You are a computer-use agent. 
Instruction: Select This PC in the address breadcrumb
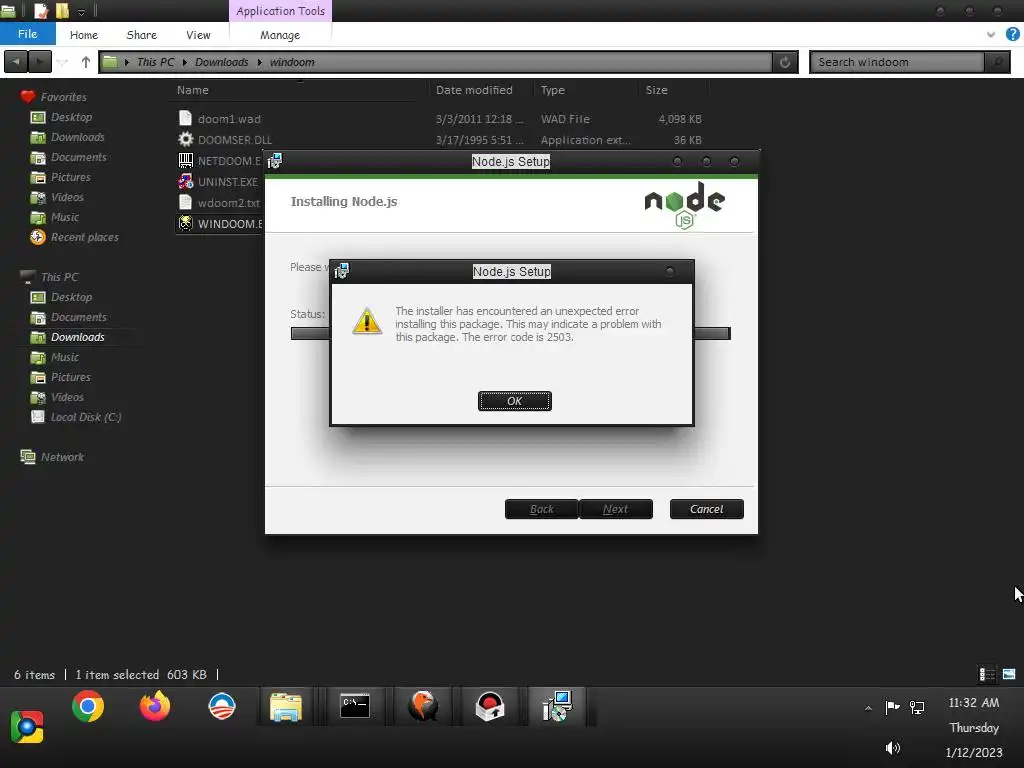(155, 62)
